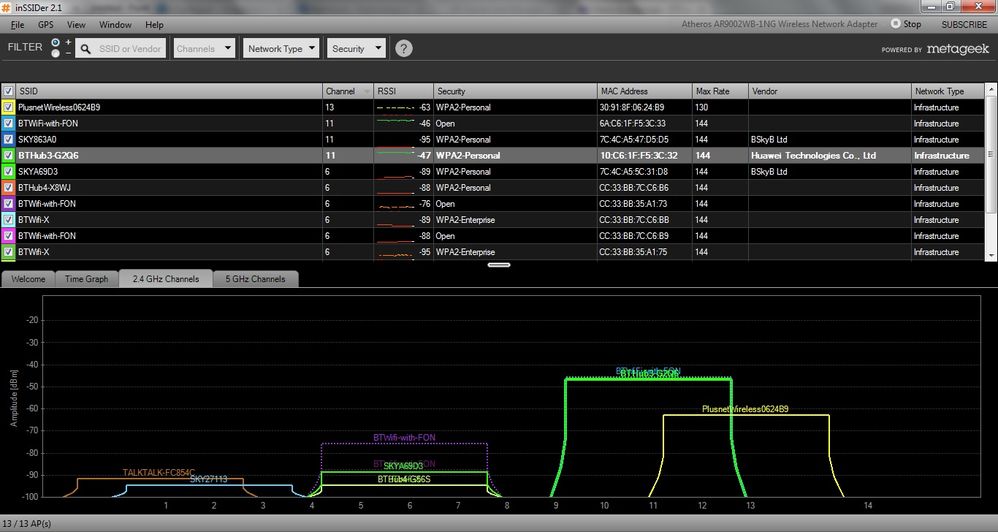
Task: Sort by the Max Rate column header
Action: [x=720, y=92]
